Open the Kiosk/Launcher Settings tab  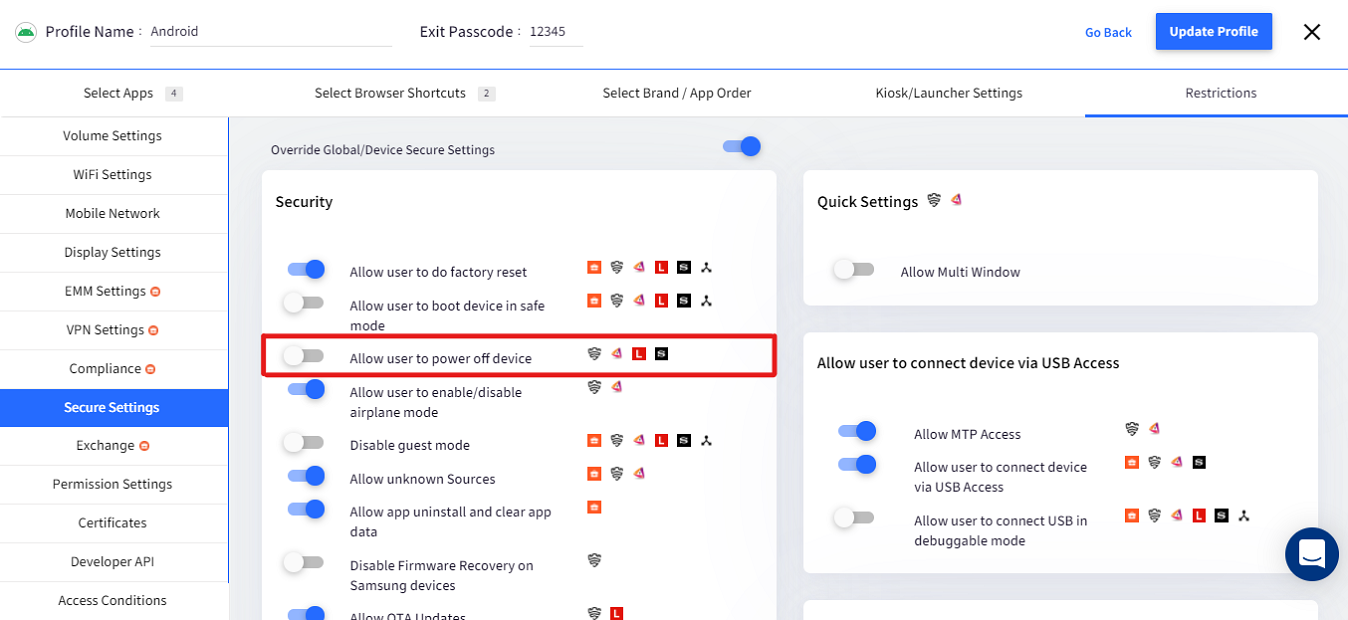pos(949,93)
